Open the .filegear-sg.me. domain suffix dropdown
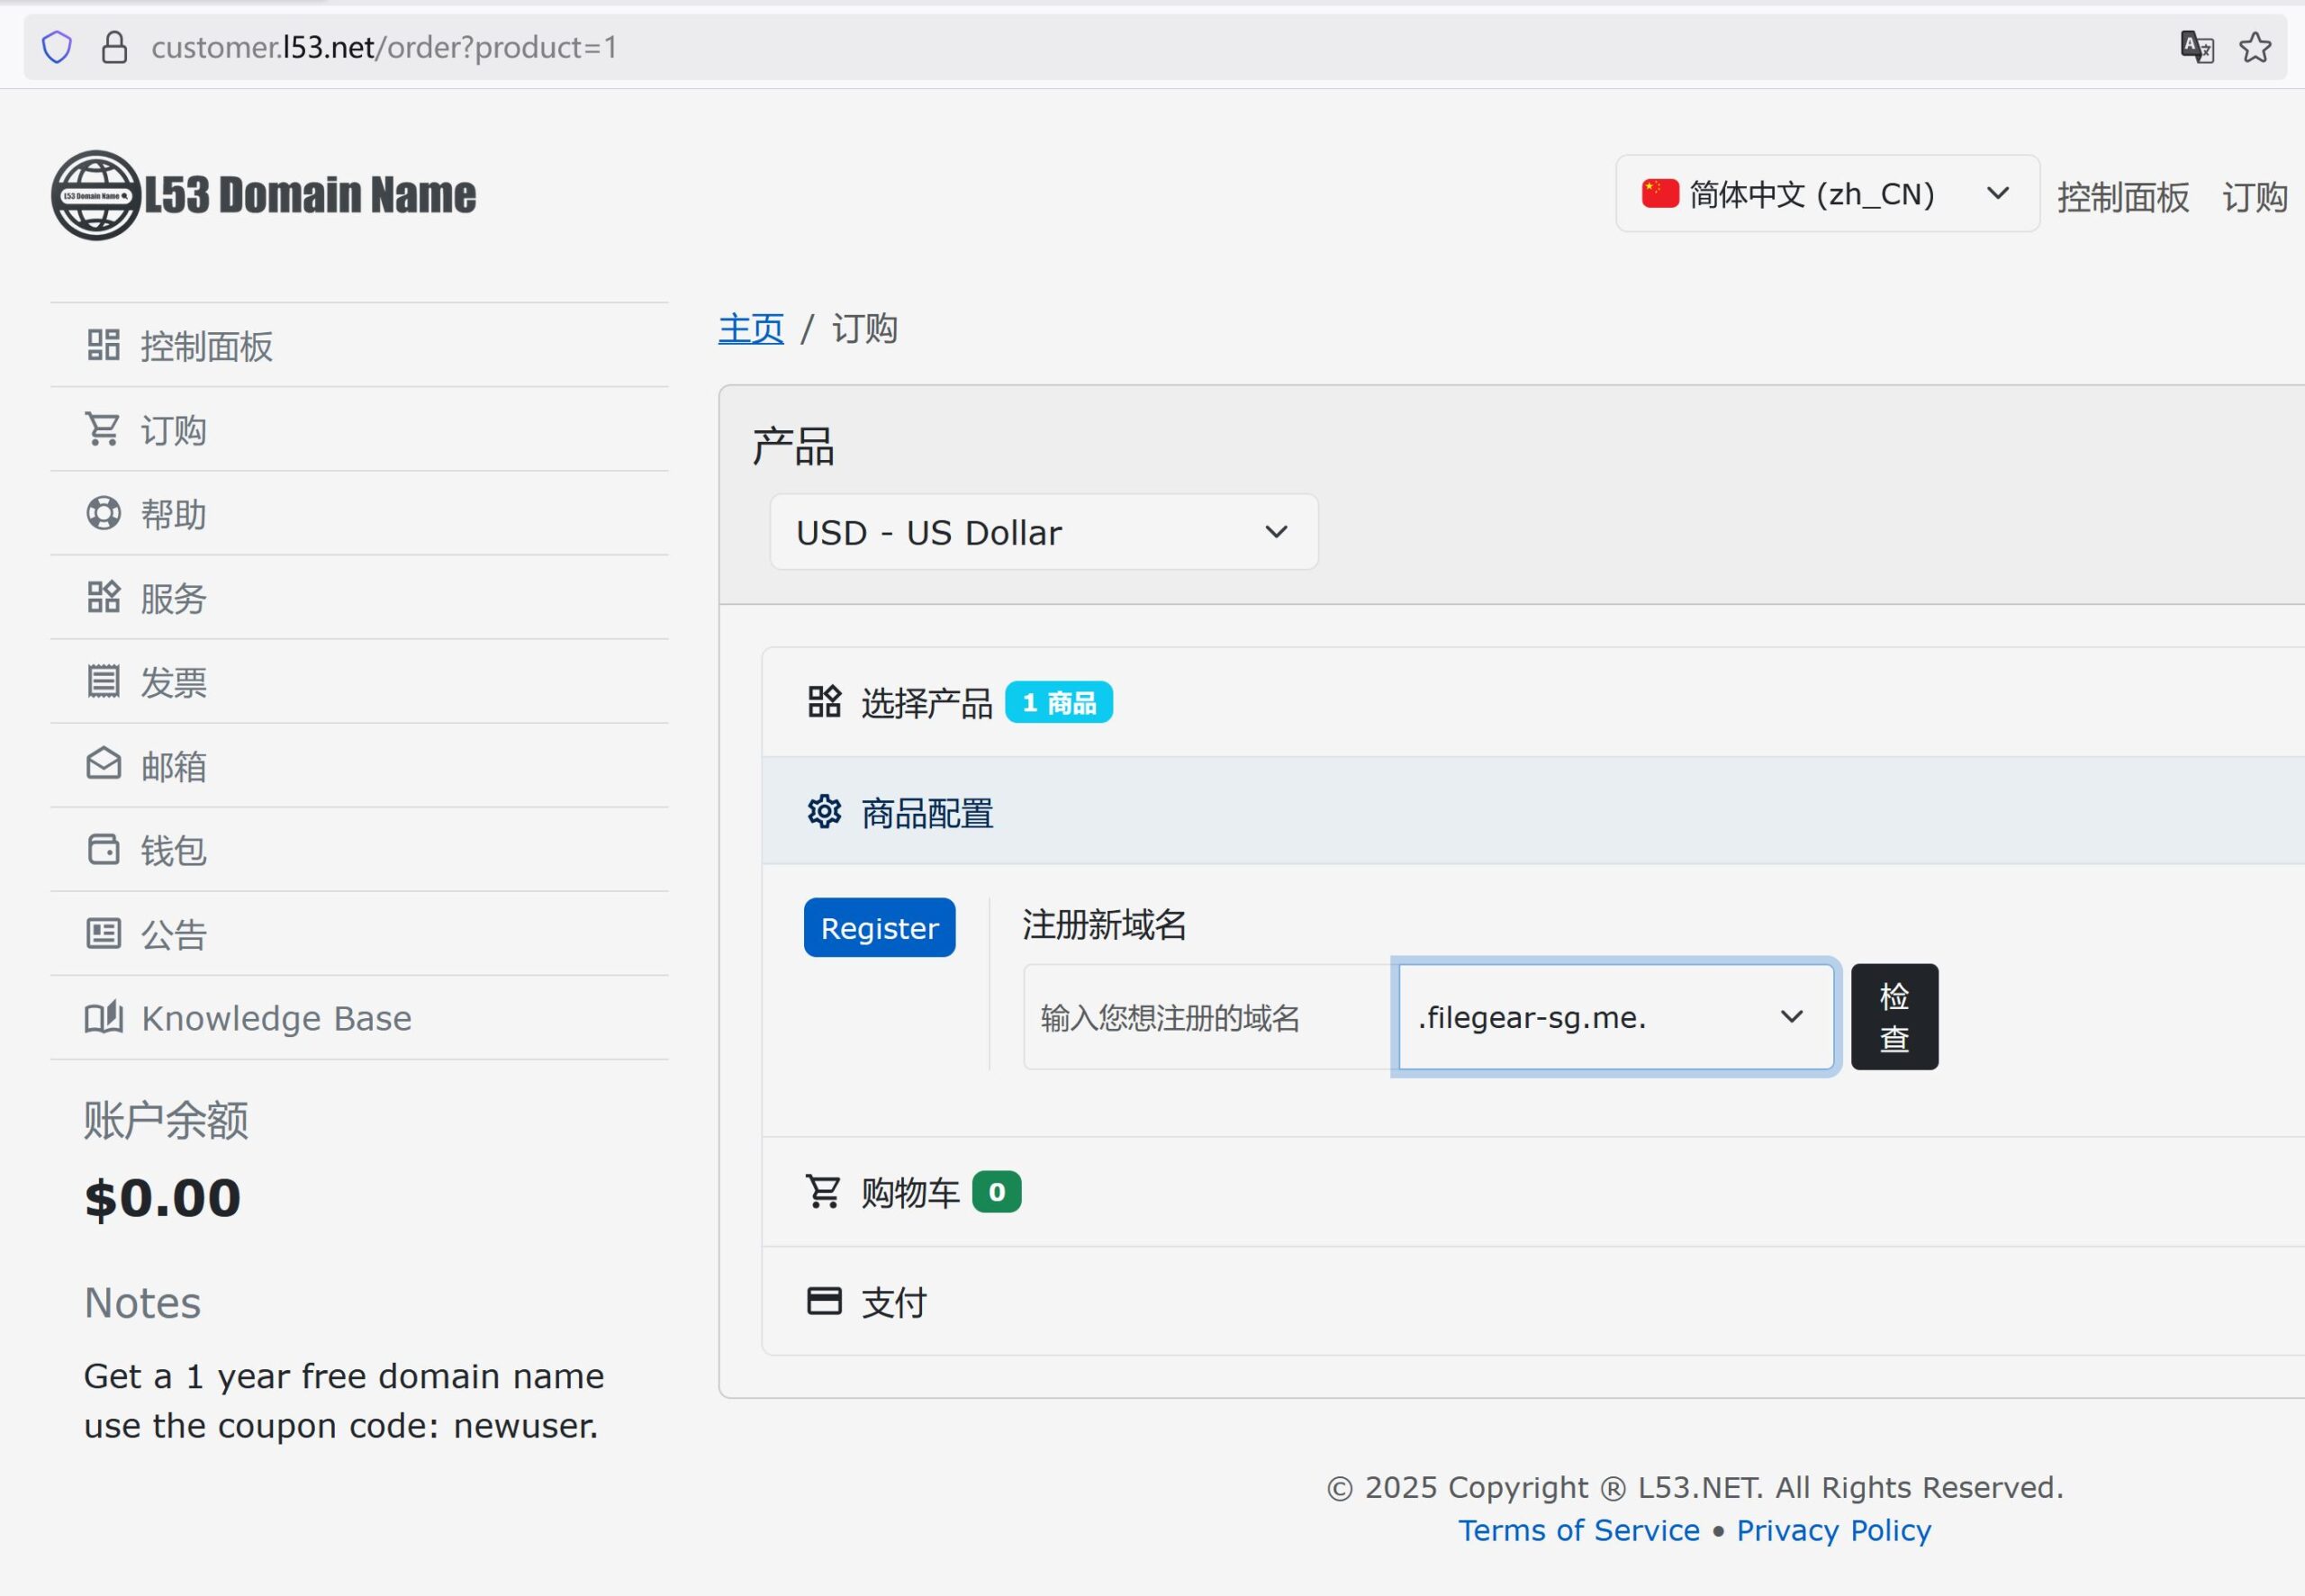Screen dimensions: 2305x1596 (1614, 1017)
